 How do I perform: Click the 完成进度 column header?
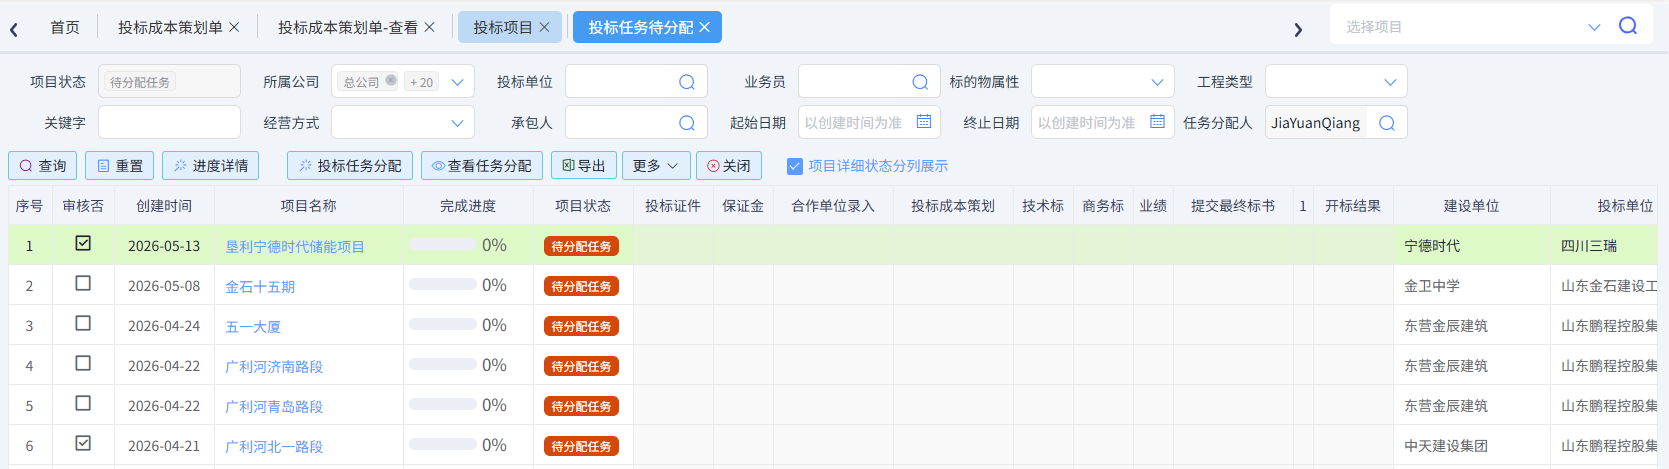point(468,206)
